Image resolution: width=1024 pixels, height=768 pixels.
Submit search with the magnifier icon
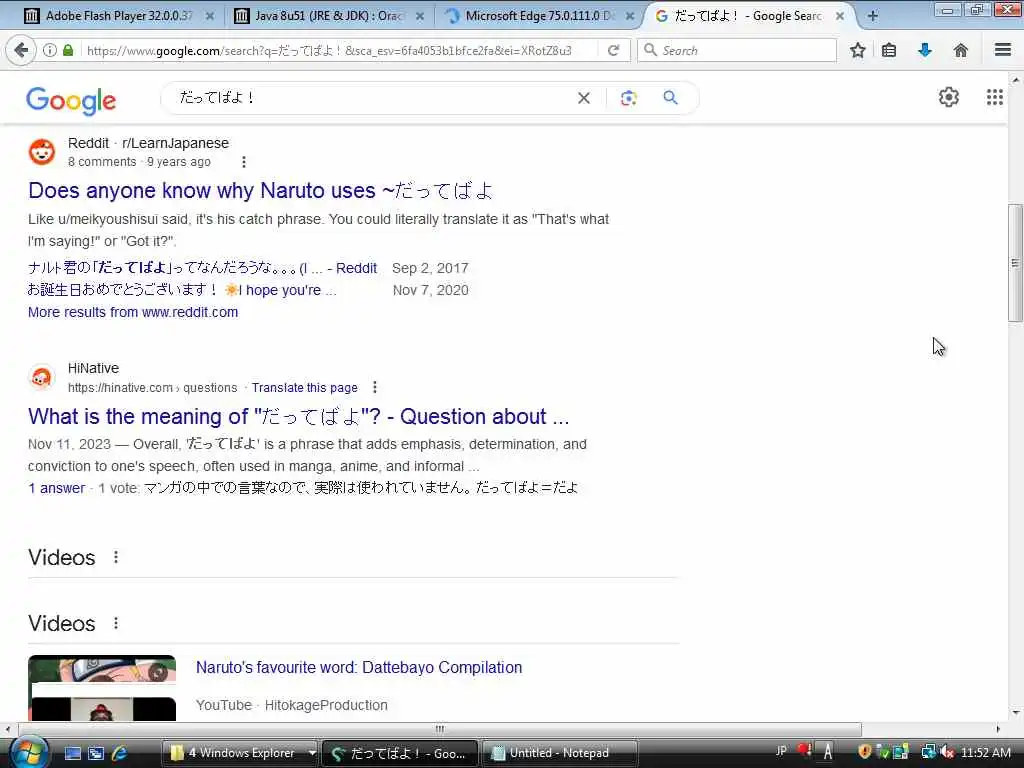(x=670, y=98)
